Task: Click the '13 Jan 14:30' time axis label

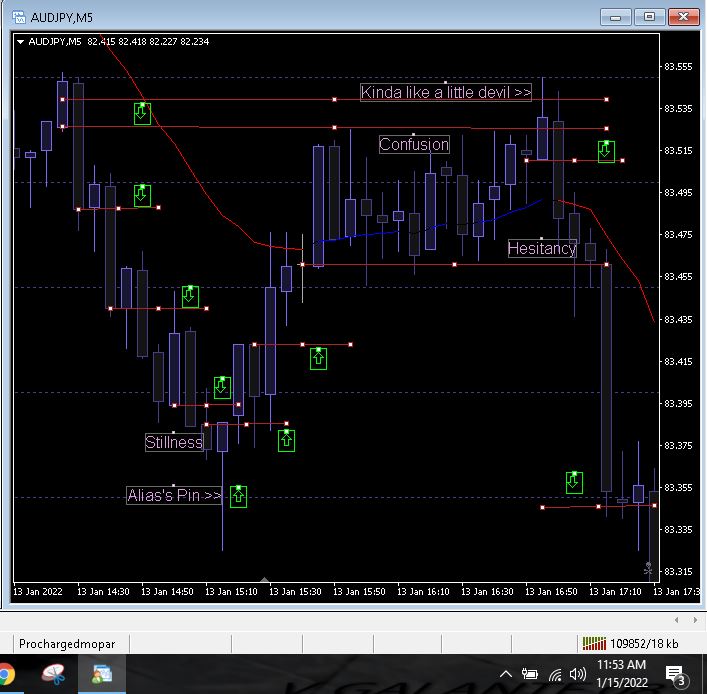Action: (x=103, y=592)
